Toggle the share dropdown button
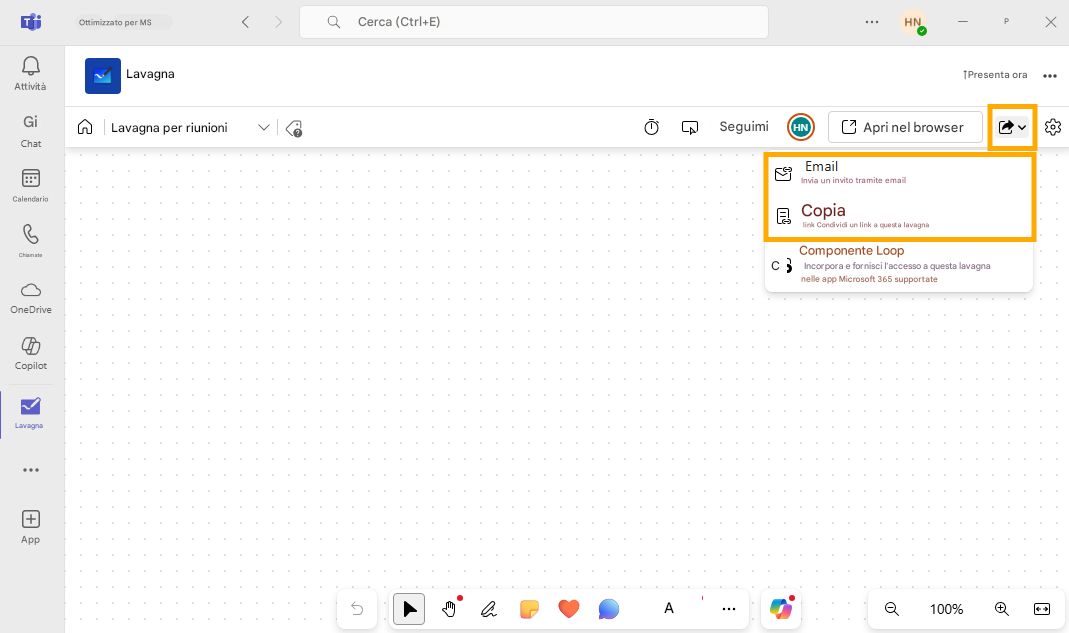1069x633 pixels. click(1012, 127)
